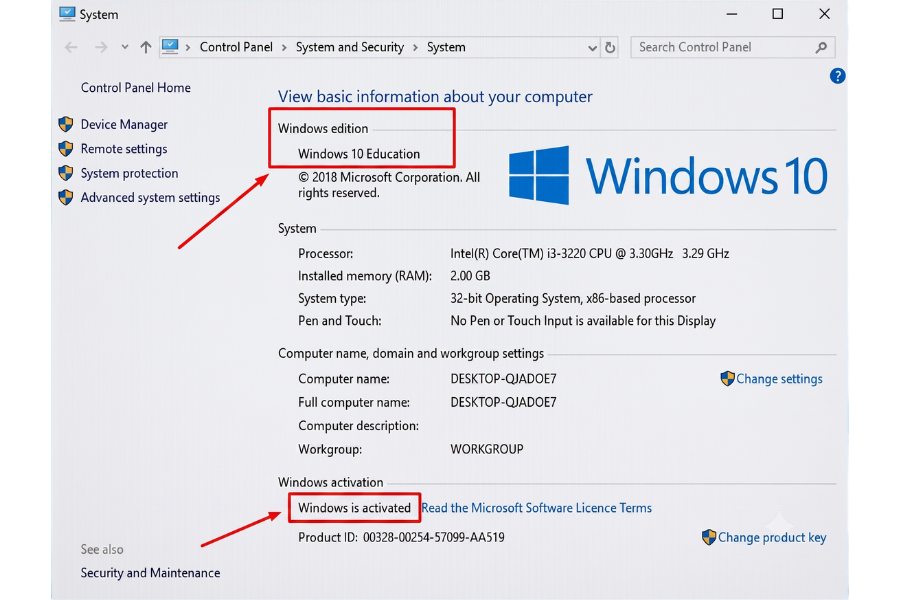Screen dimensions: 900x600
Task: Select the processor value Intel Core i3-3220
Action: (x=589, y=253)
